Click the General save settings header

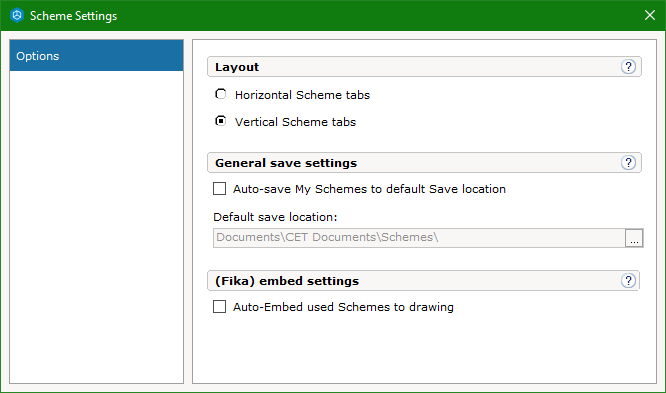pos(424,163)
